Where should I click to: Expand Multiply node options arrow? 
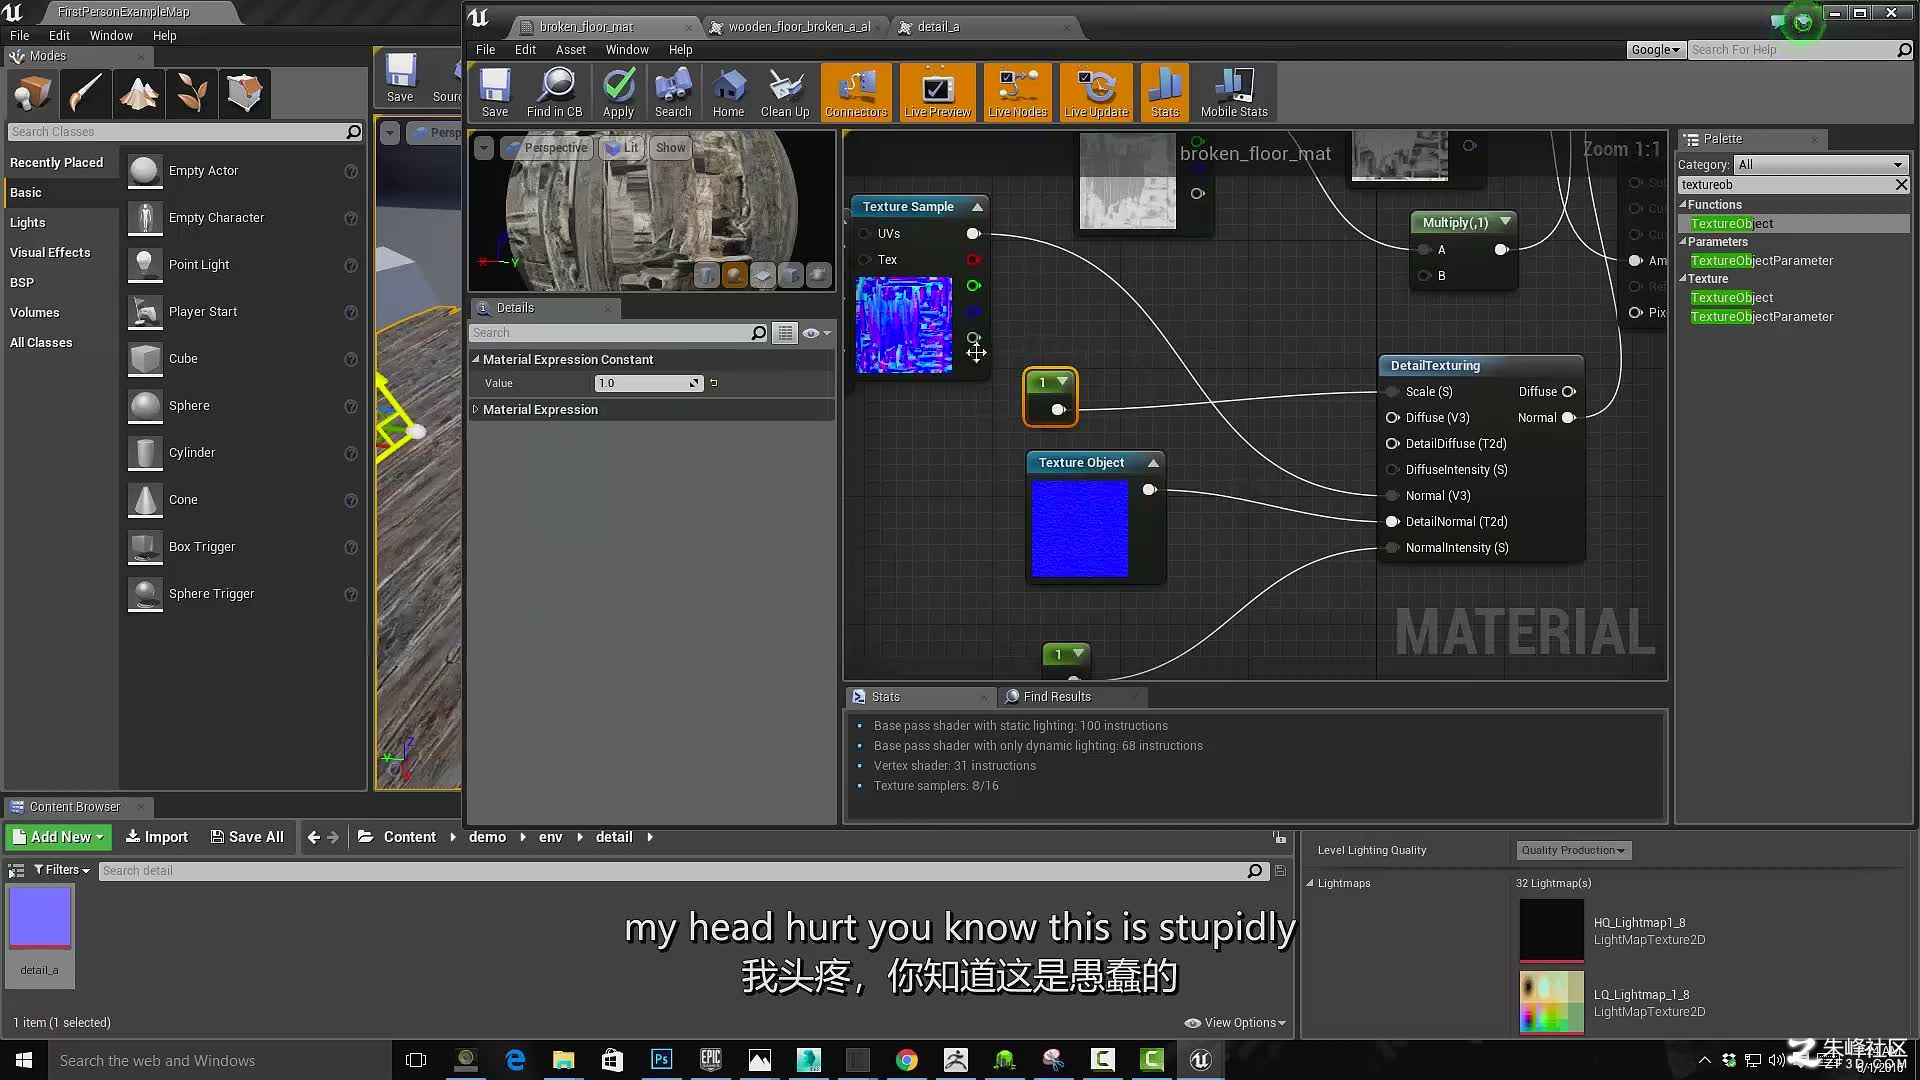(x=1505, y=221)
